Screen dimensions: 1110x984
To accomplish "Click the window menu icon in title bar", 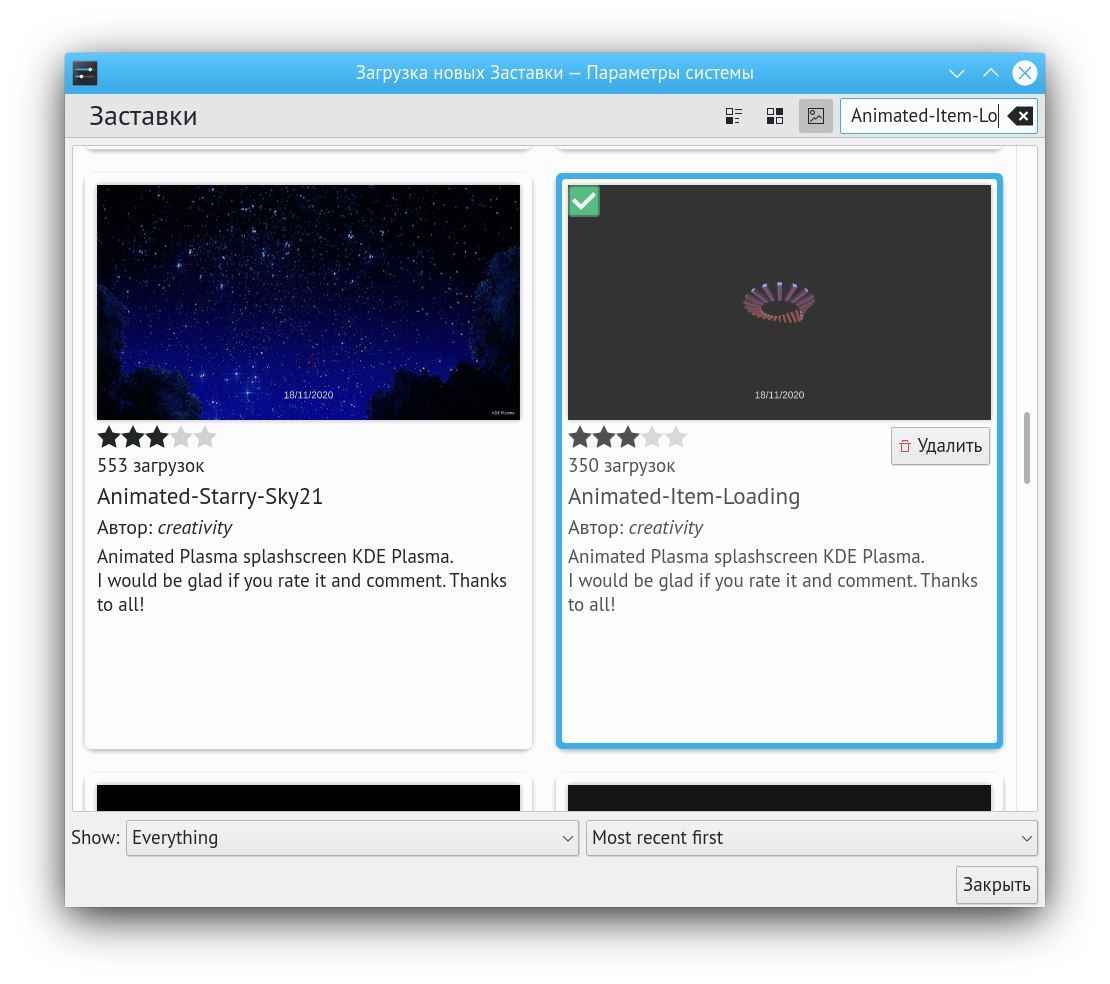I will (x=85, y=73).
